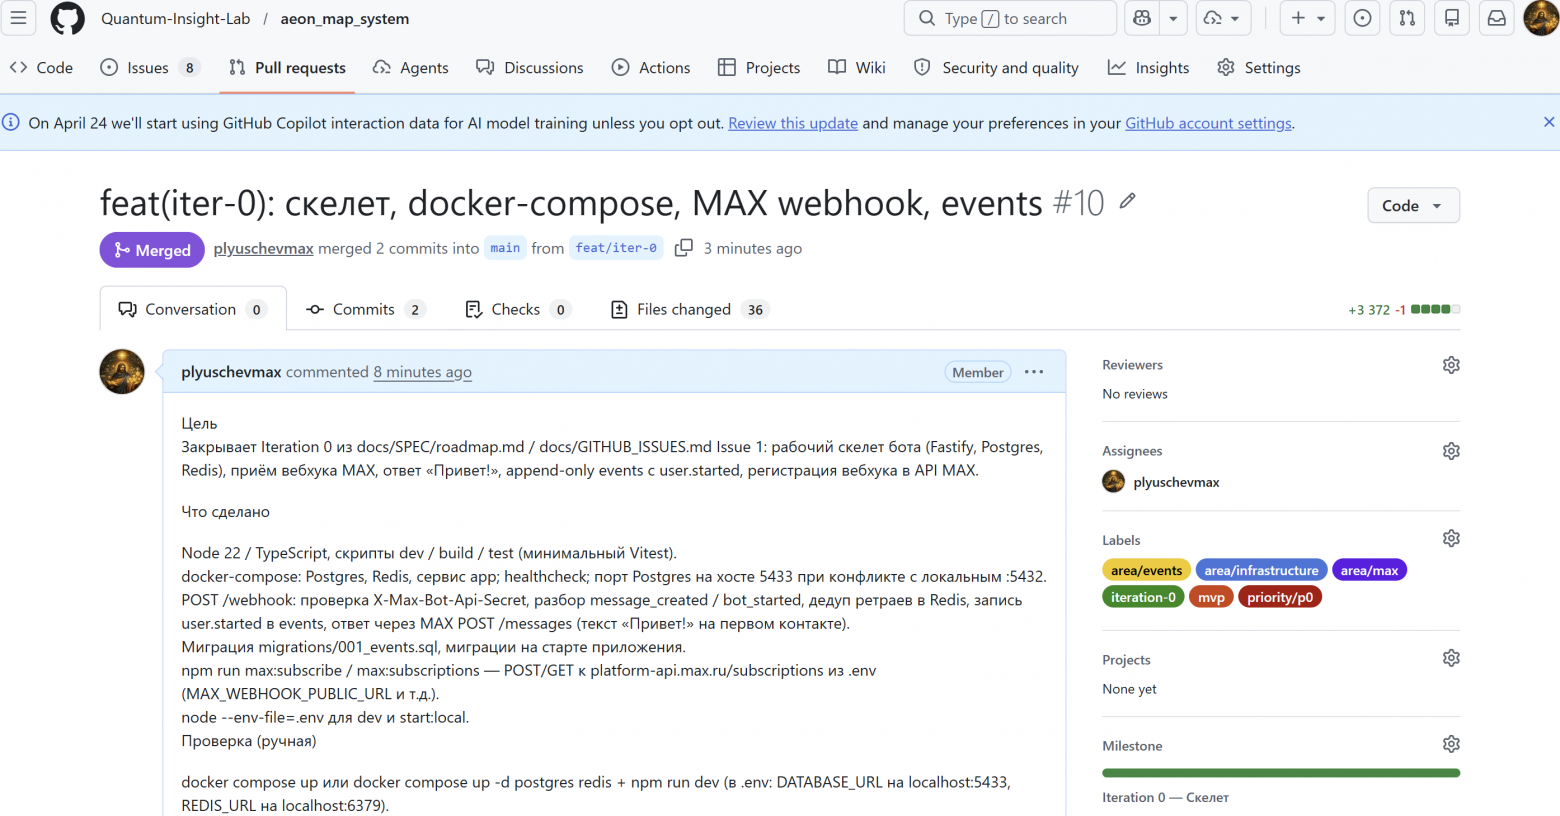Go to the Actions repository tab
Viewport: 1560px width, 816px height.
click(651, 67)
